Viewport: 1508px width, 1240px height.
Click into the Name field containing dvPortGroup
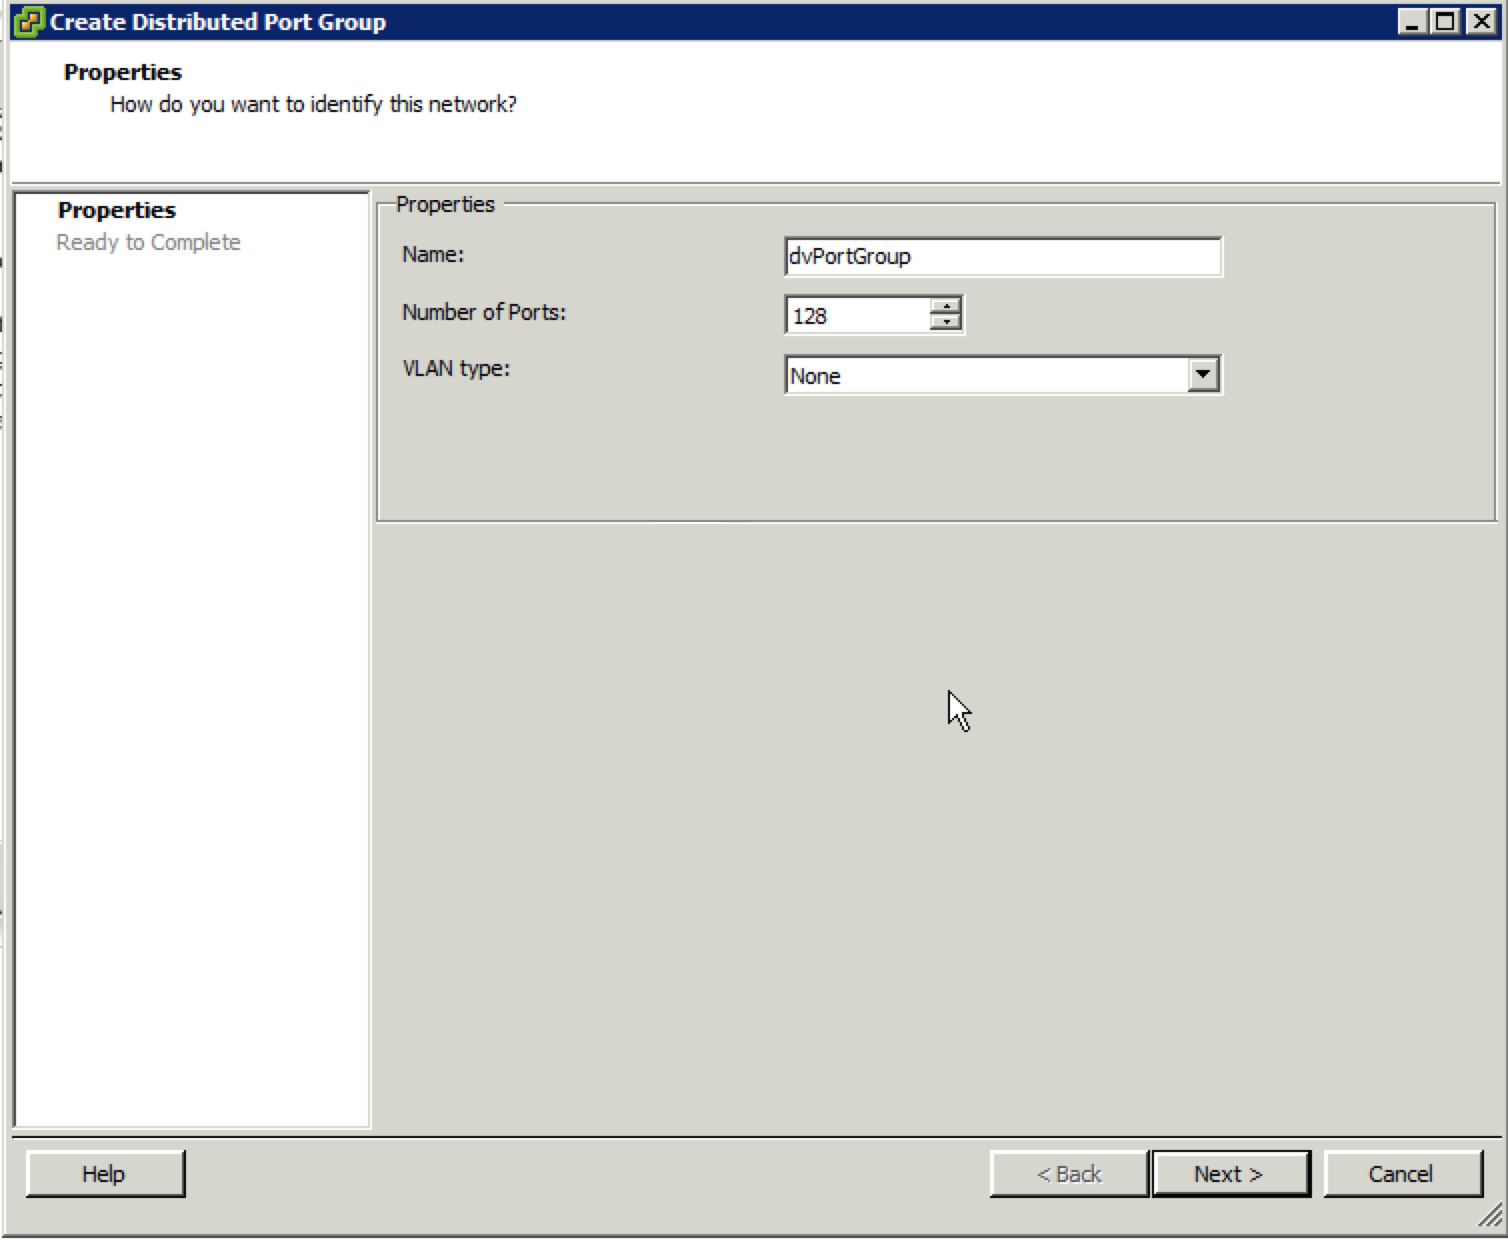(x=1002, y=257)
